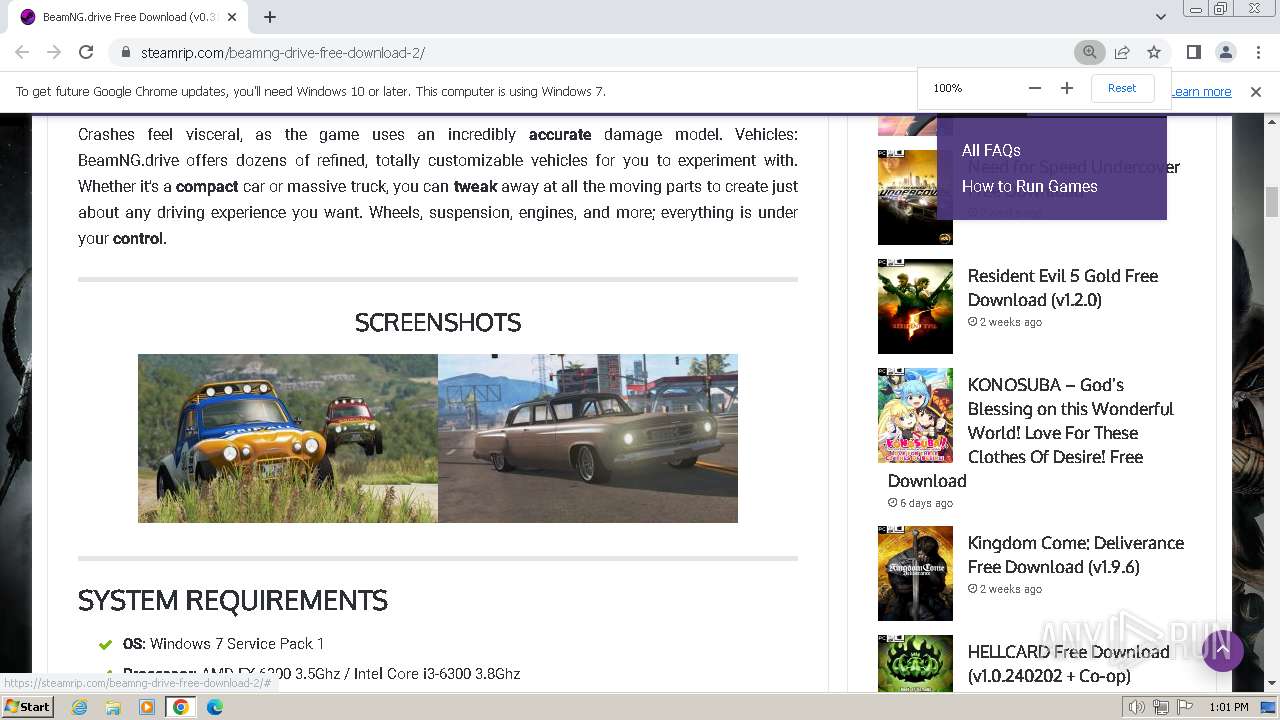This screenshot has width=1280, height=720.
Task: Open HELLCARD Free Download link
Action: pyautogui.click(x=1068, y=664)
